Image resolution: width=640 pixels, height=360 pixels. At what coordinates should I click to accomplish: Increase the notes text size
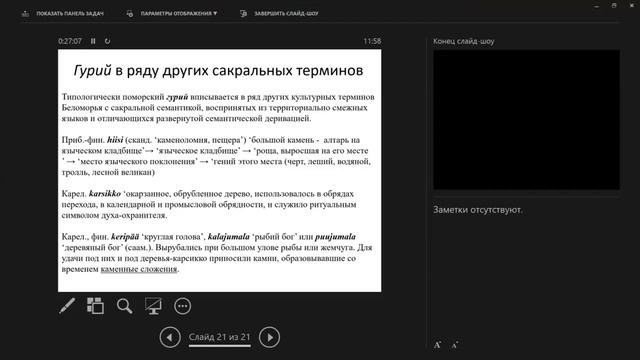(438, 345)
